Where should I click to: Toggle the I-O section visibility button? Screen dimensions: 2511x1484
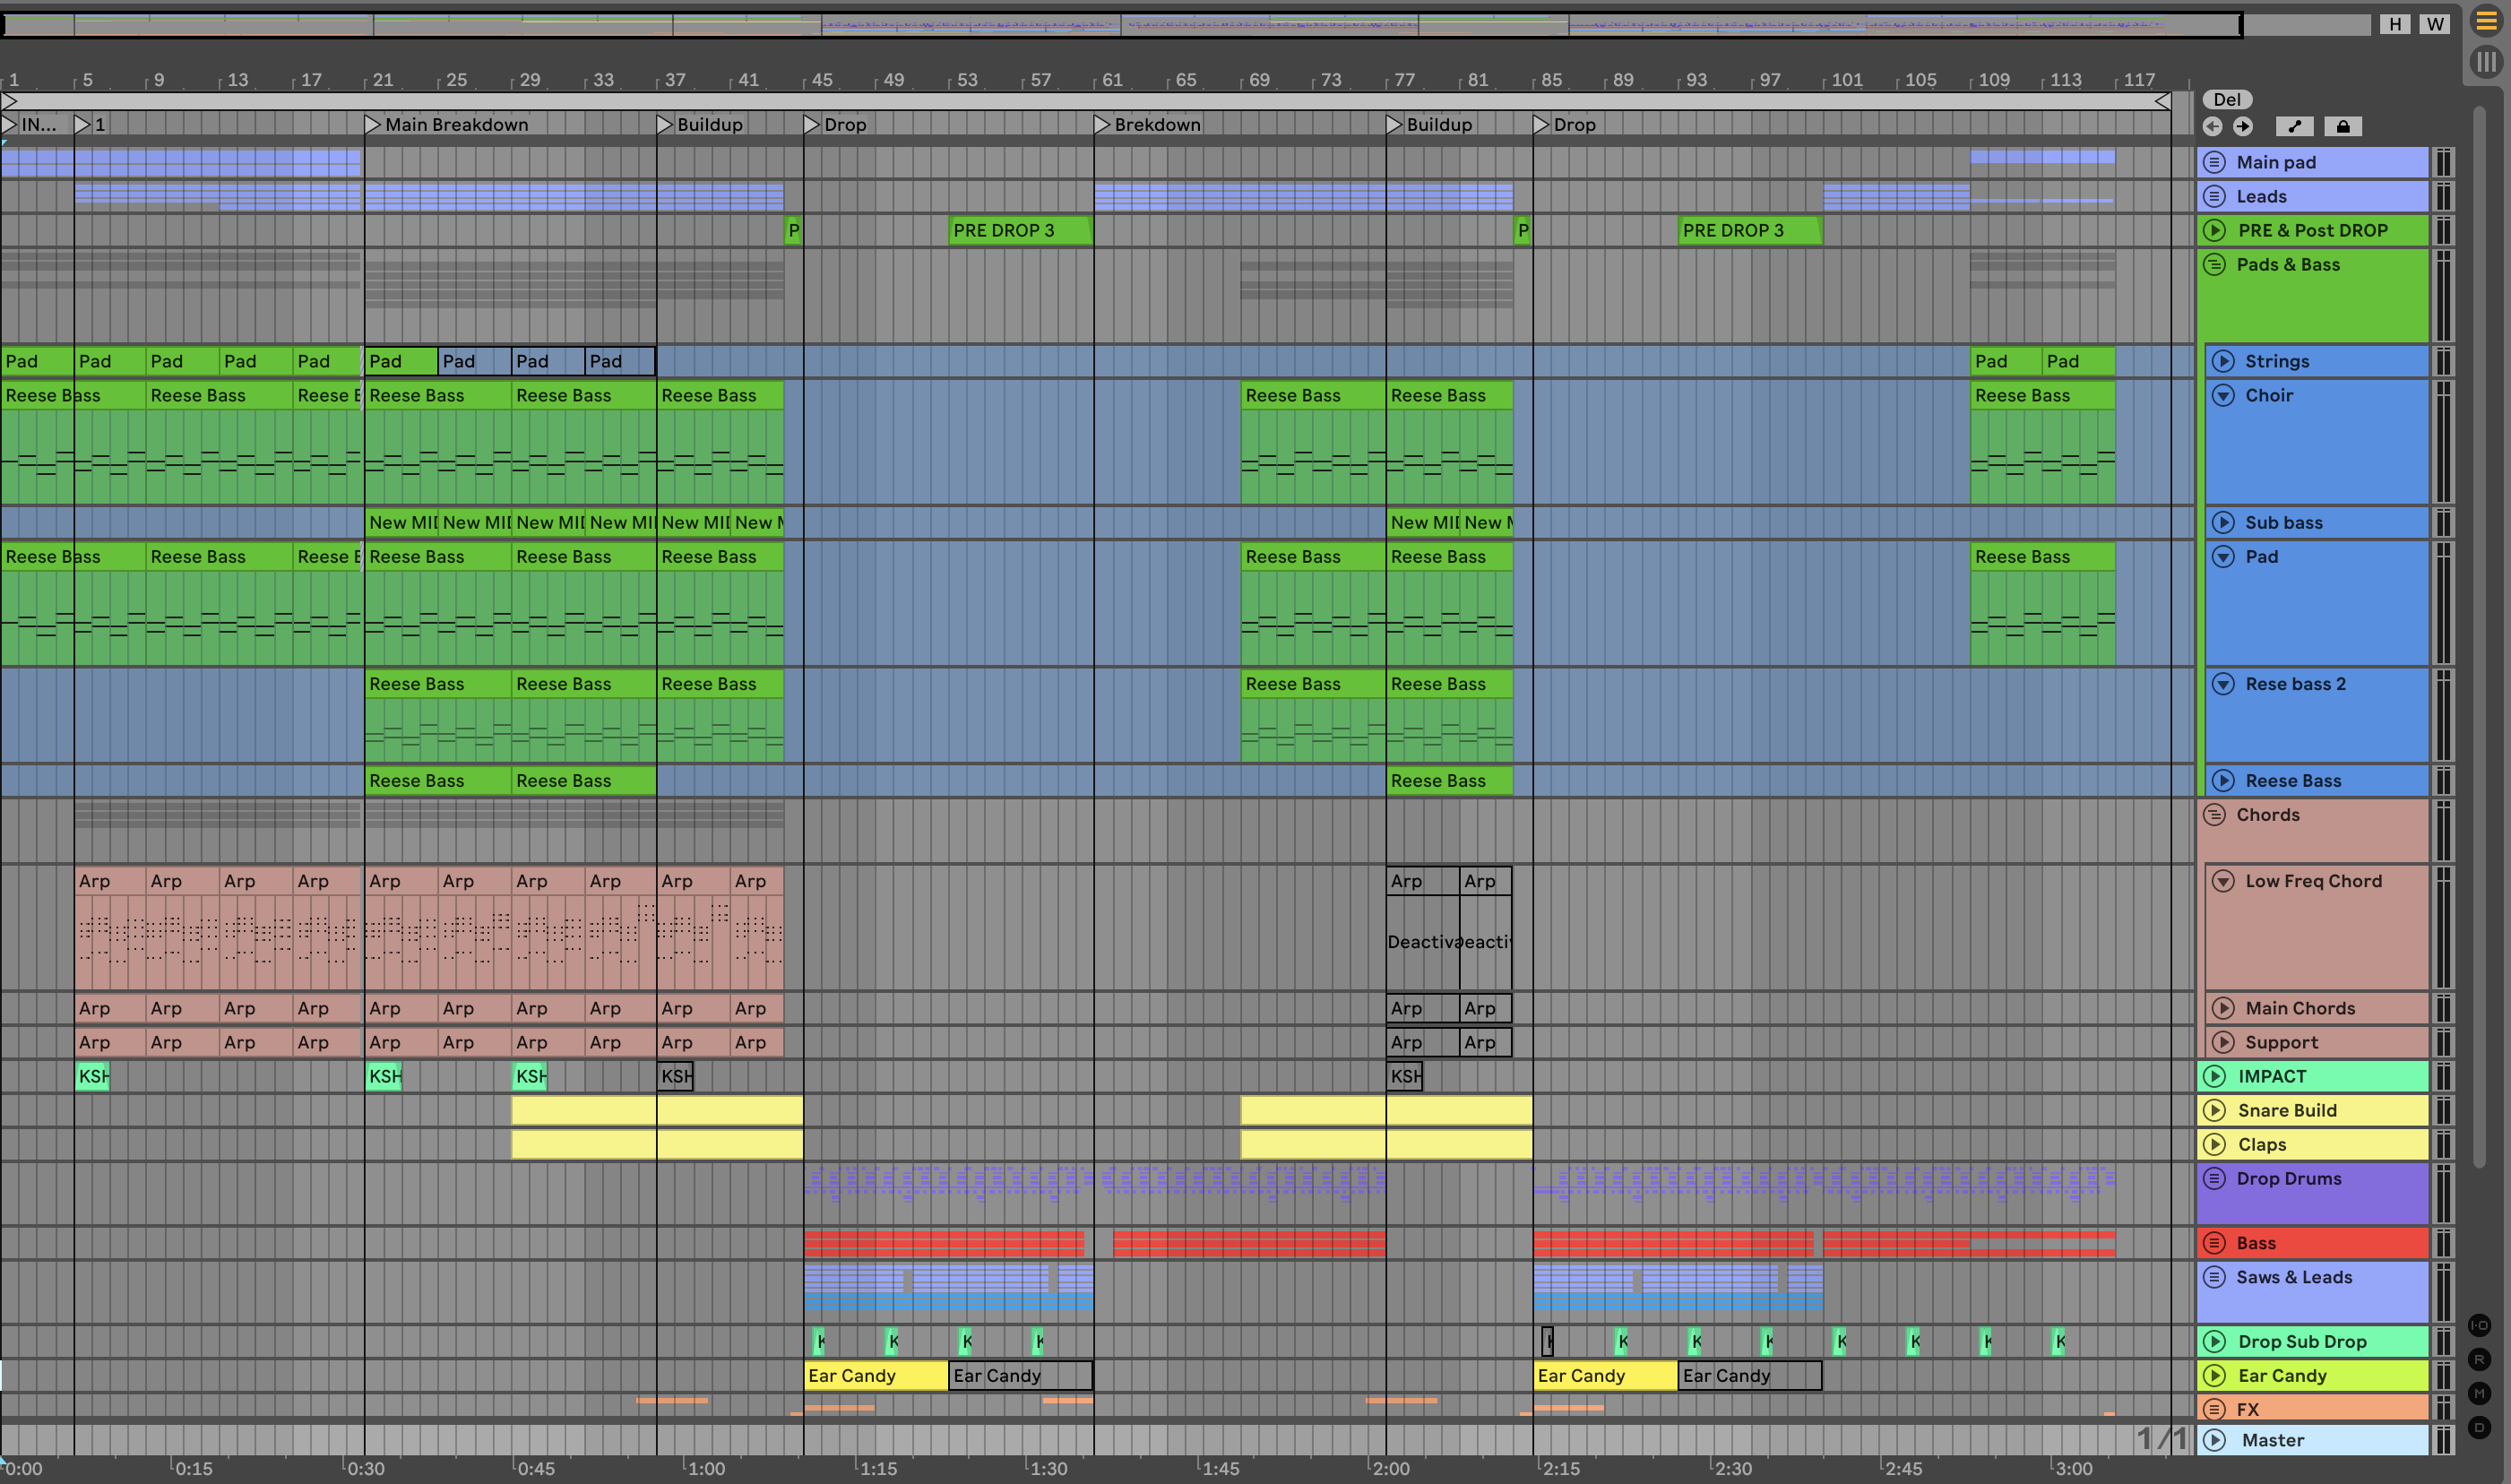tap(2480, 1325)
